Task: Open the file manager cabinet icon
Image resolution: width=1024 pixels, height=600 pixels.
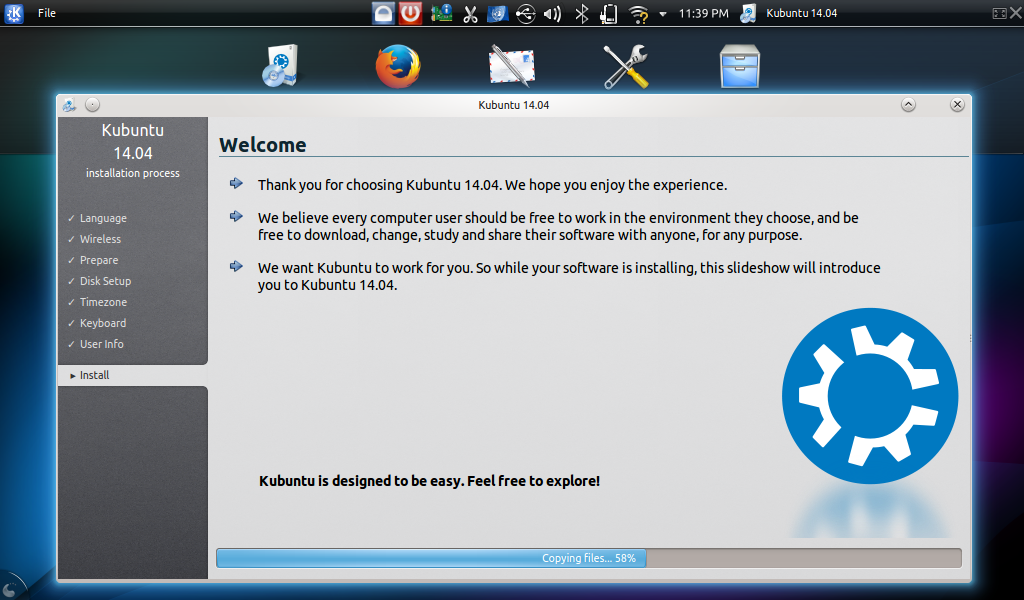Action: (x=740, y=66)
